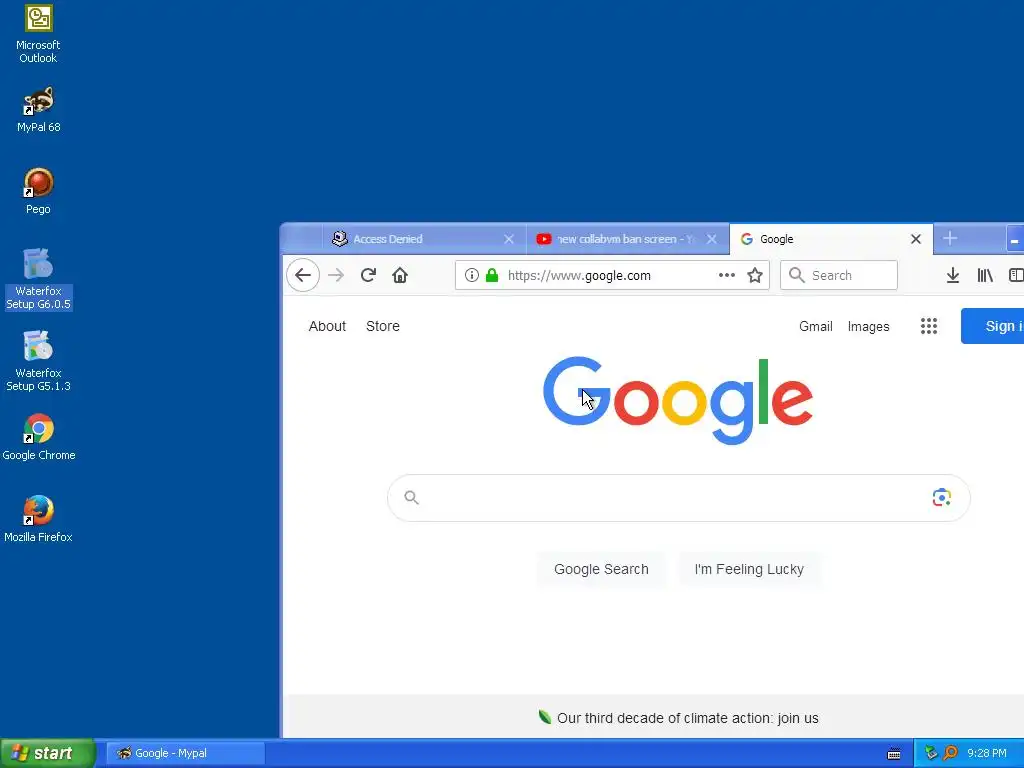The width and height of the screenshot is (1024, 768).
Task: Open the climate action join us link
Action: 688,718
